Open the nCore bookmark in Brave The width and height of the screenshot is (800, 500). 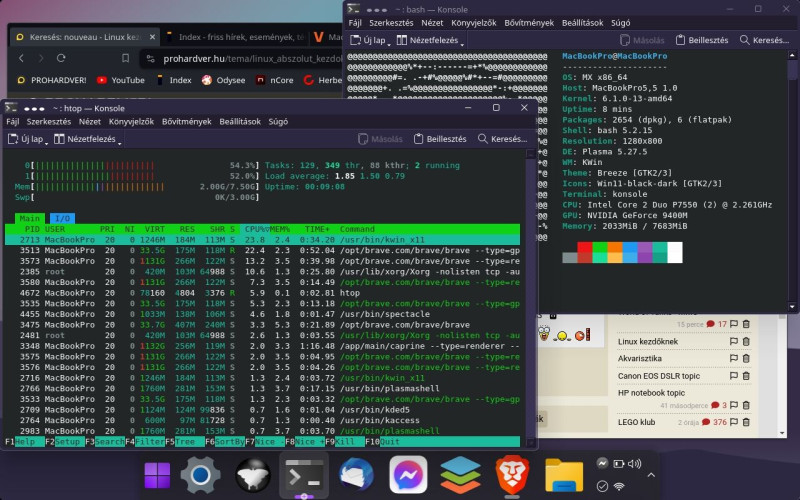[274, 80]
